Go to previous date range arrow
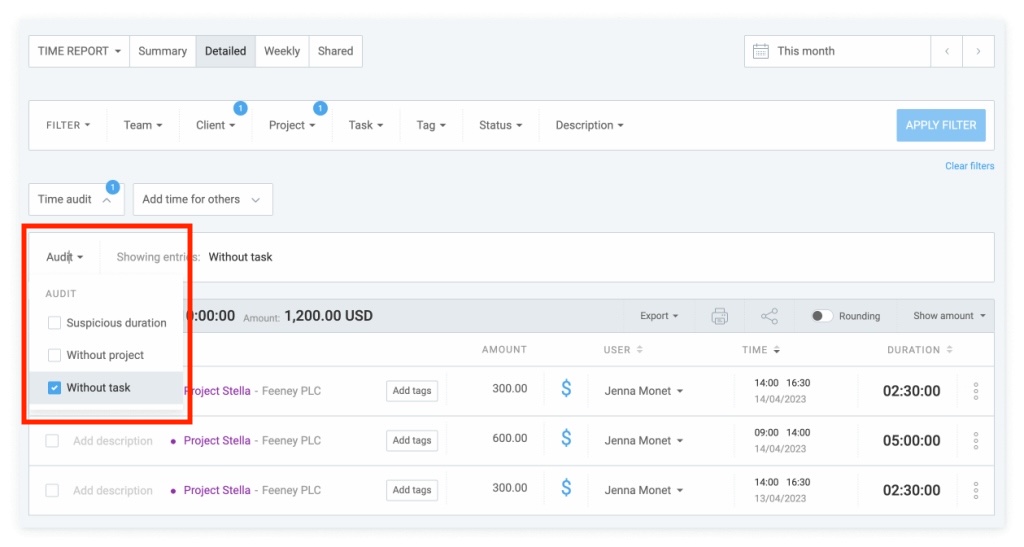Image resolution: width=1024 pixels, height=547 pixels. point(946,51)
